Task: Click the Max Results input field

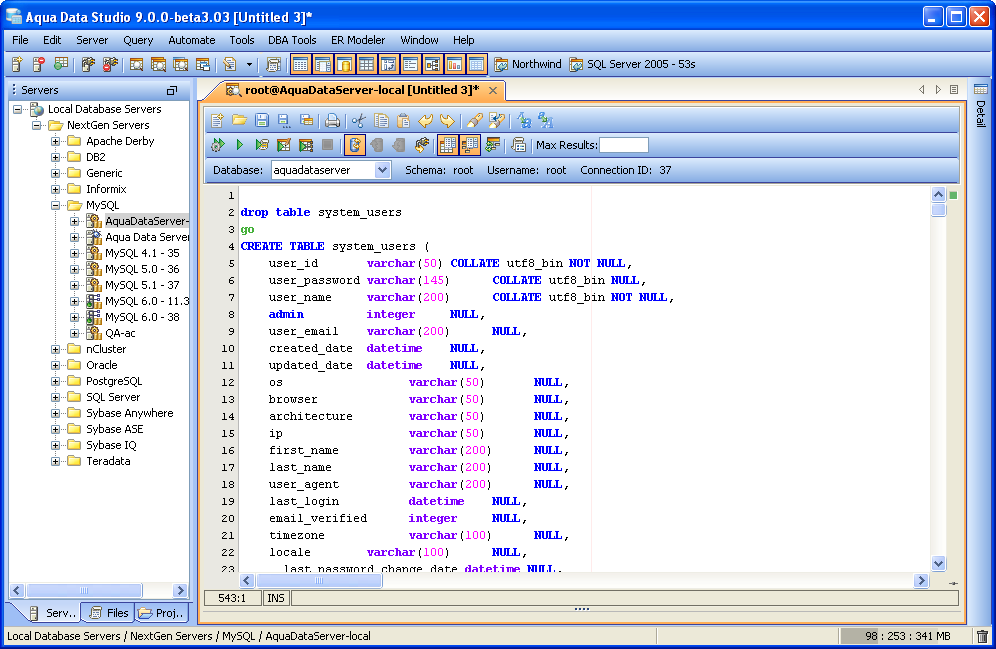Action: click(x=624, y=145)
